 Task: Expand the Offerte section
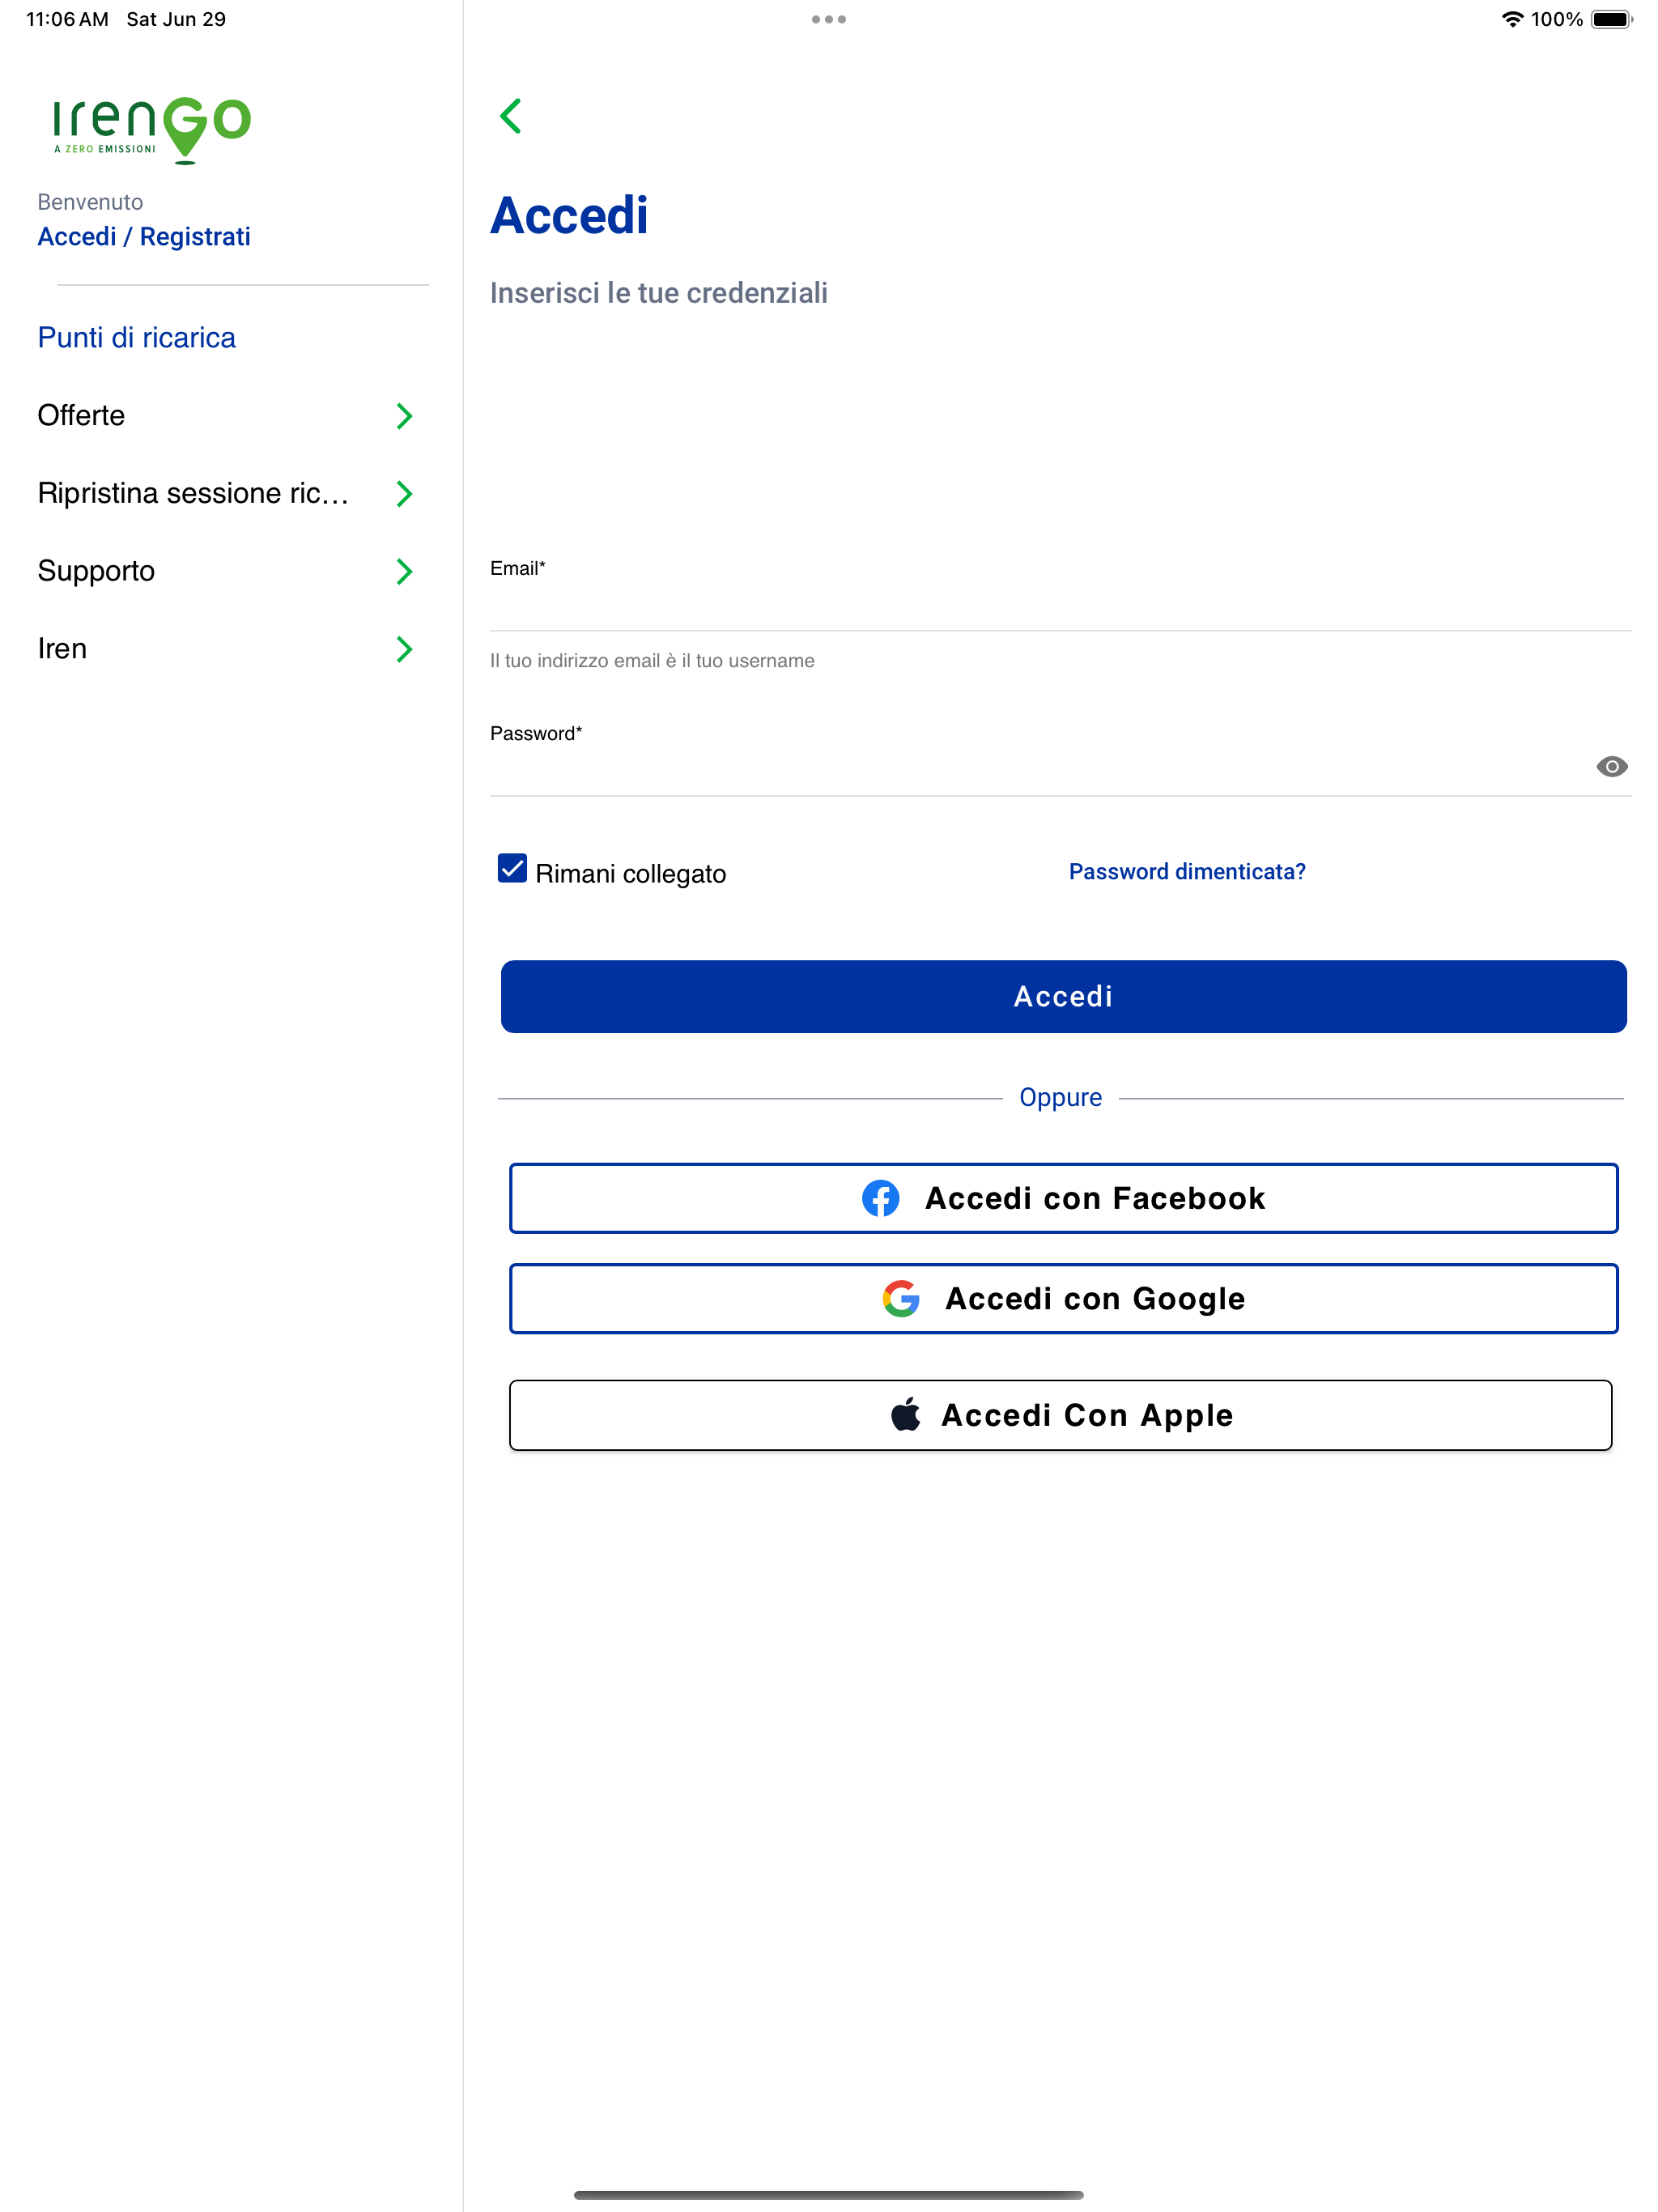(x=404, y=415)
